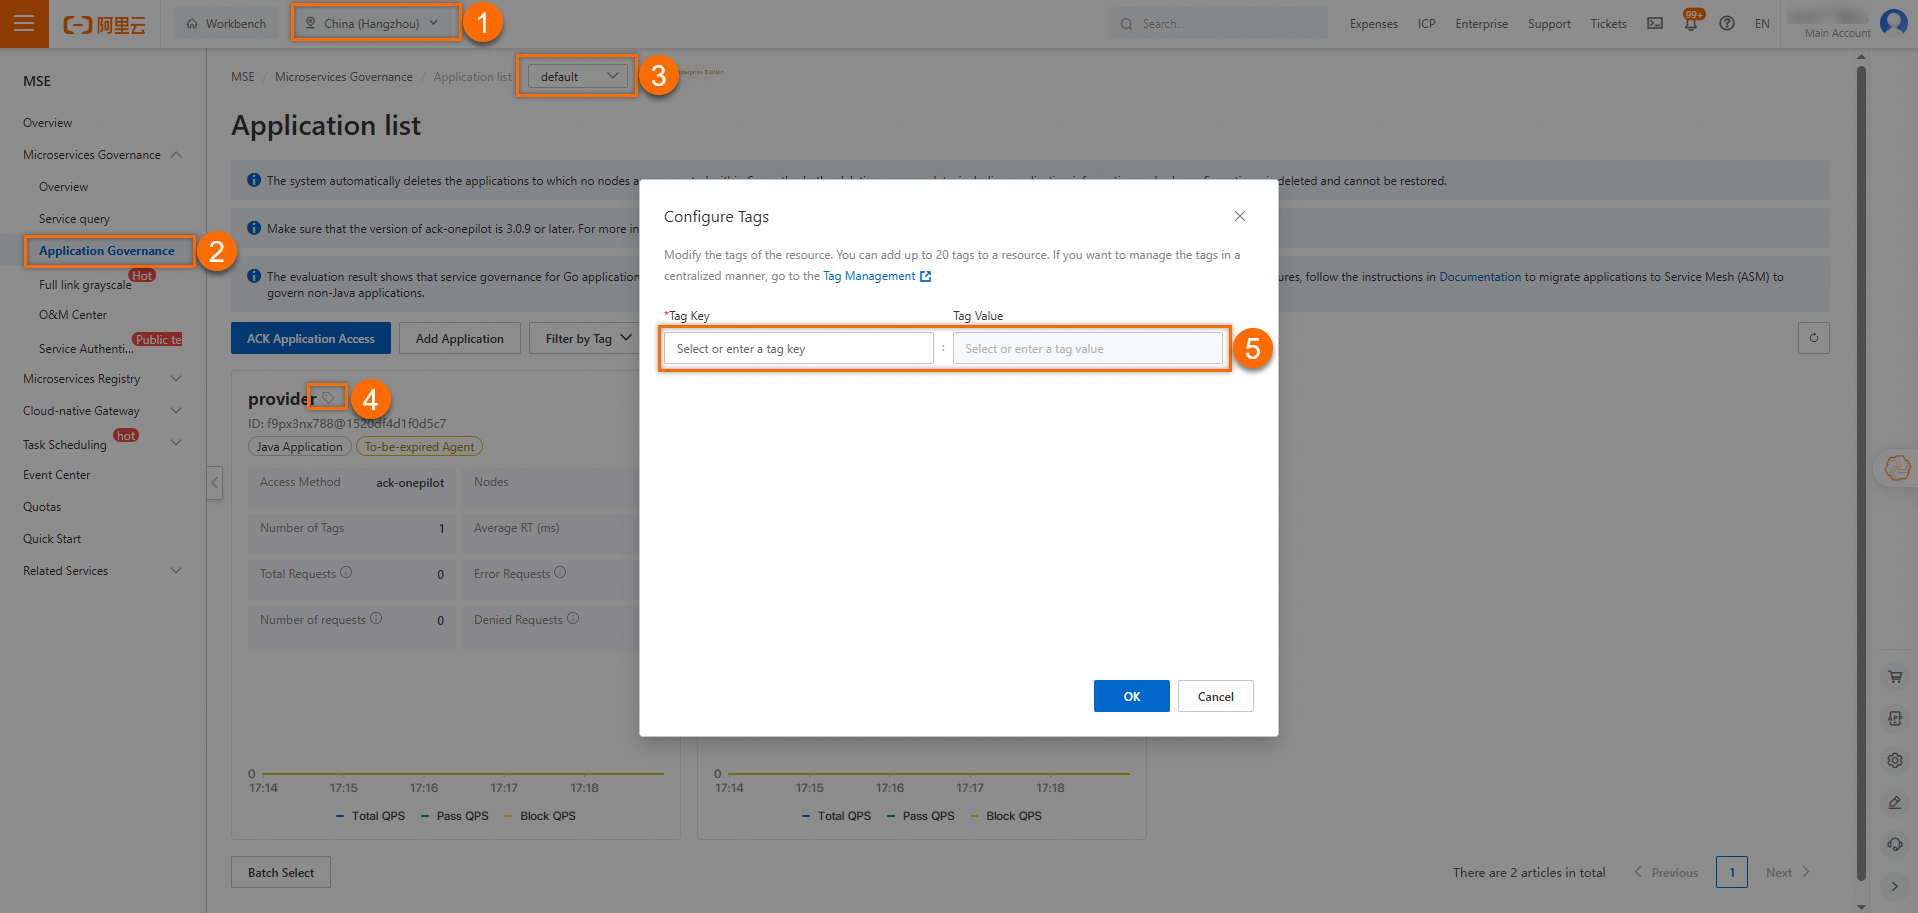The height and width of the screenshot is (913, 1918).
Task: Open Full link grayscale in sidebar
Action: (86, 285)
